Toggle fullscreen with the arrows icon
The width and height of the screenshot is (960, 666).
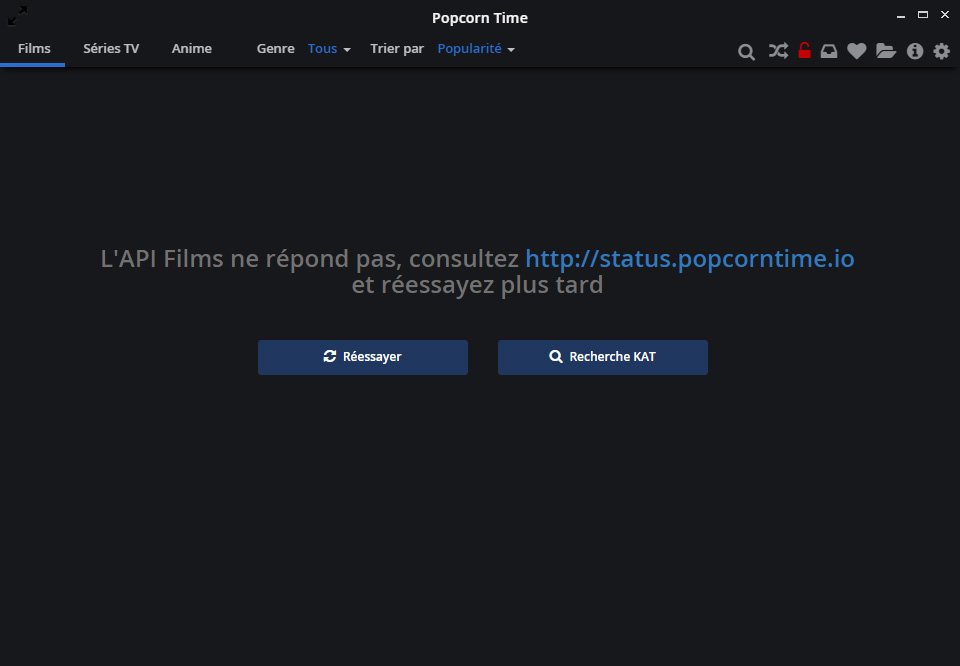click(17, 16)
